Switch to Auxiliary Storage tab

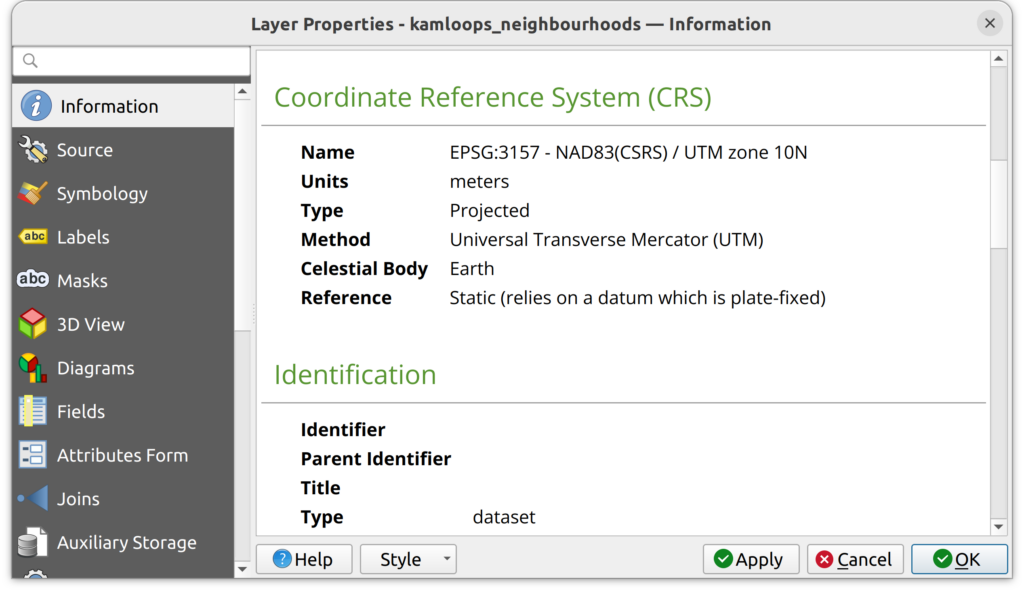pos(126,542)
